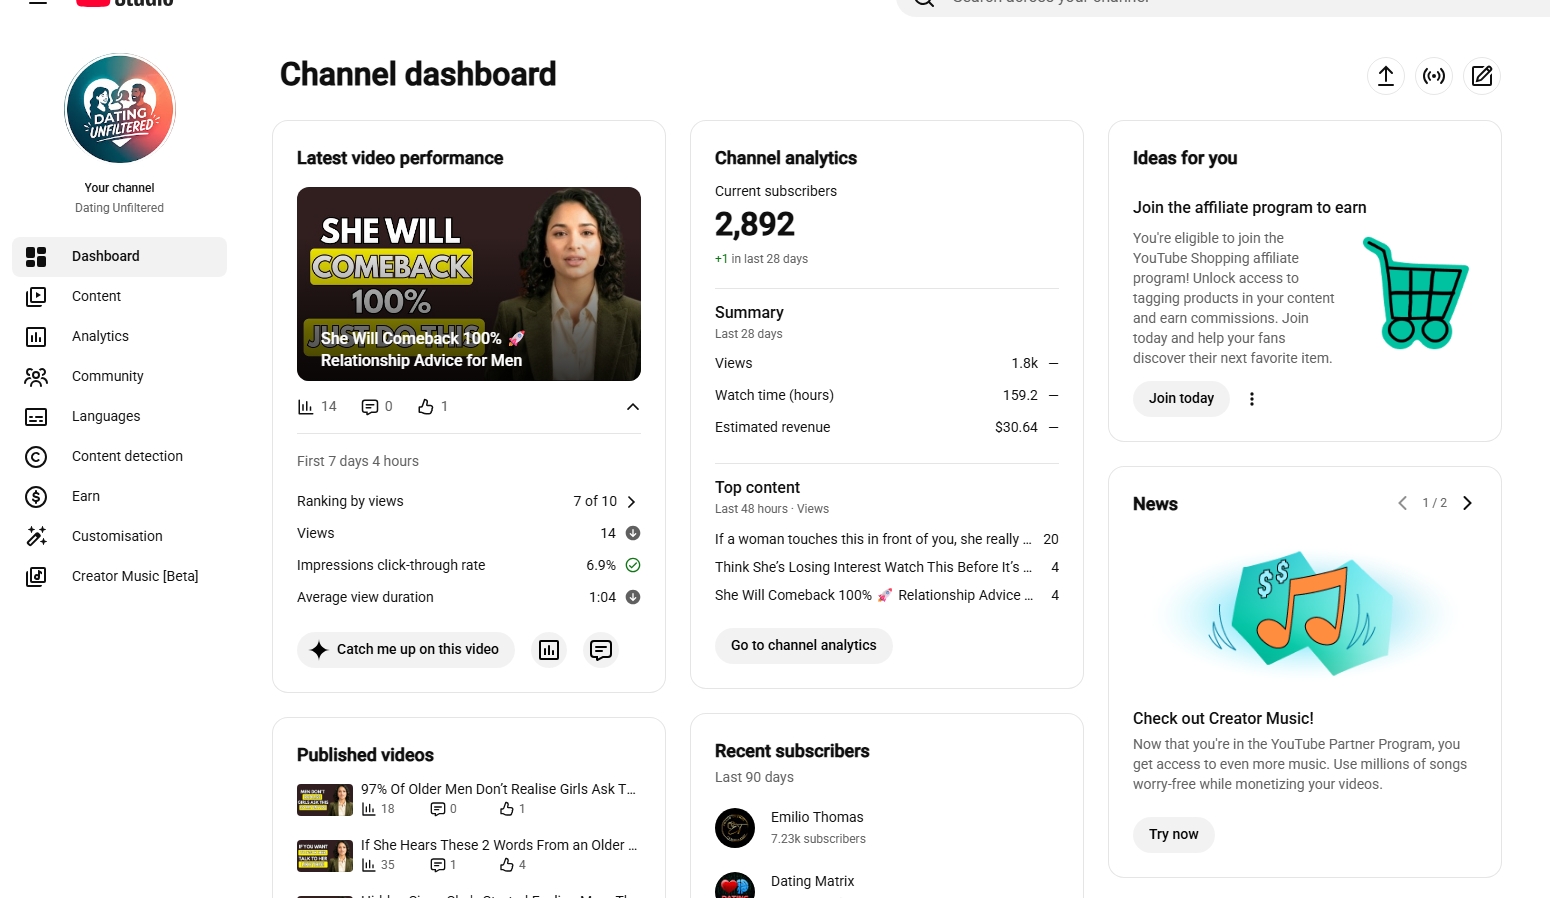The height and width of the screenshot is (898, 1550).
Task: Click thumbnail of 'If She Hears These' video
Action: [x=325, y=856]
